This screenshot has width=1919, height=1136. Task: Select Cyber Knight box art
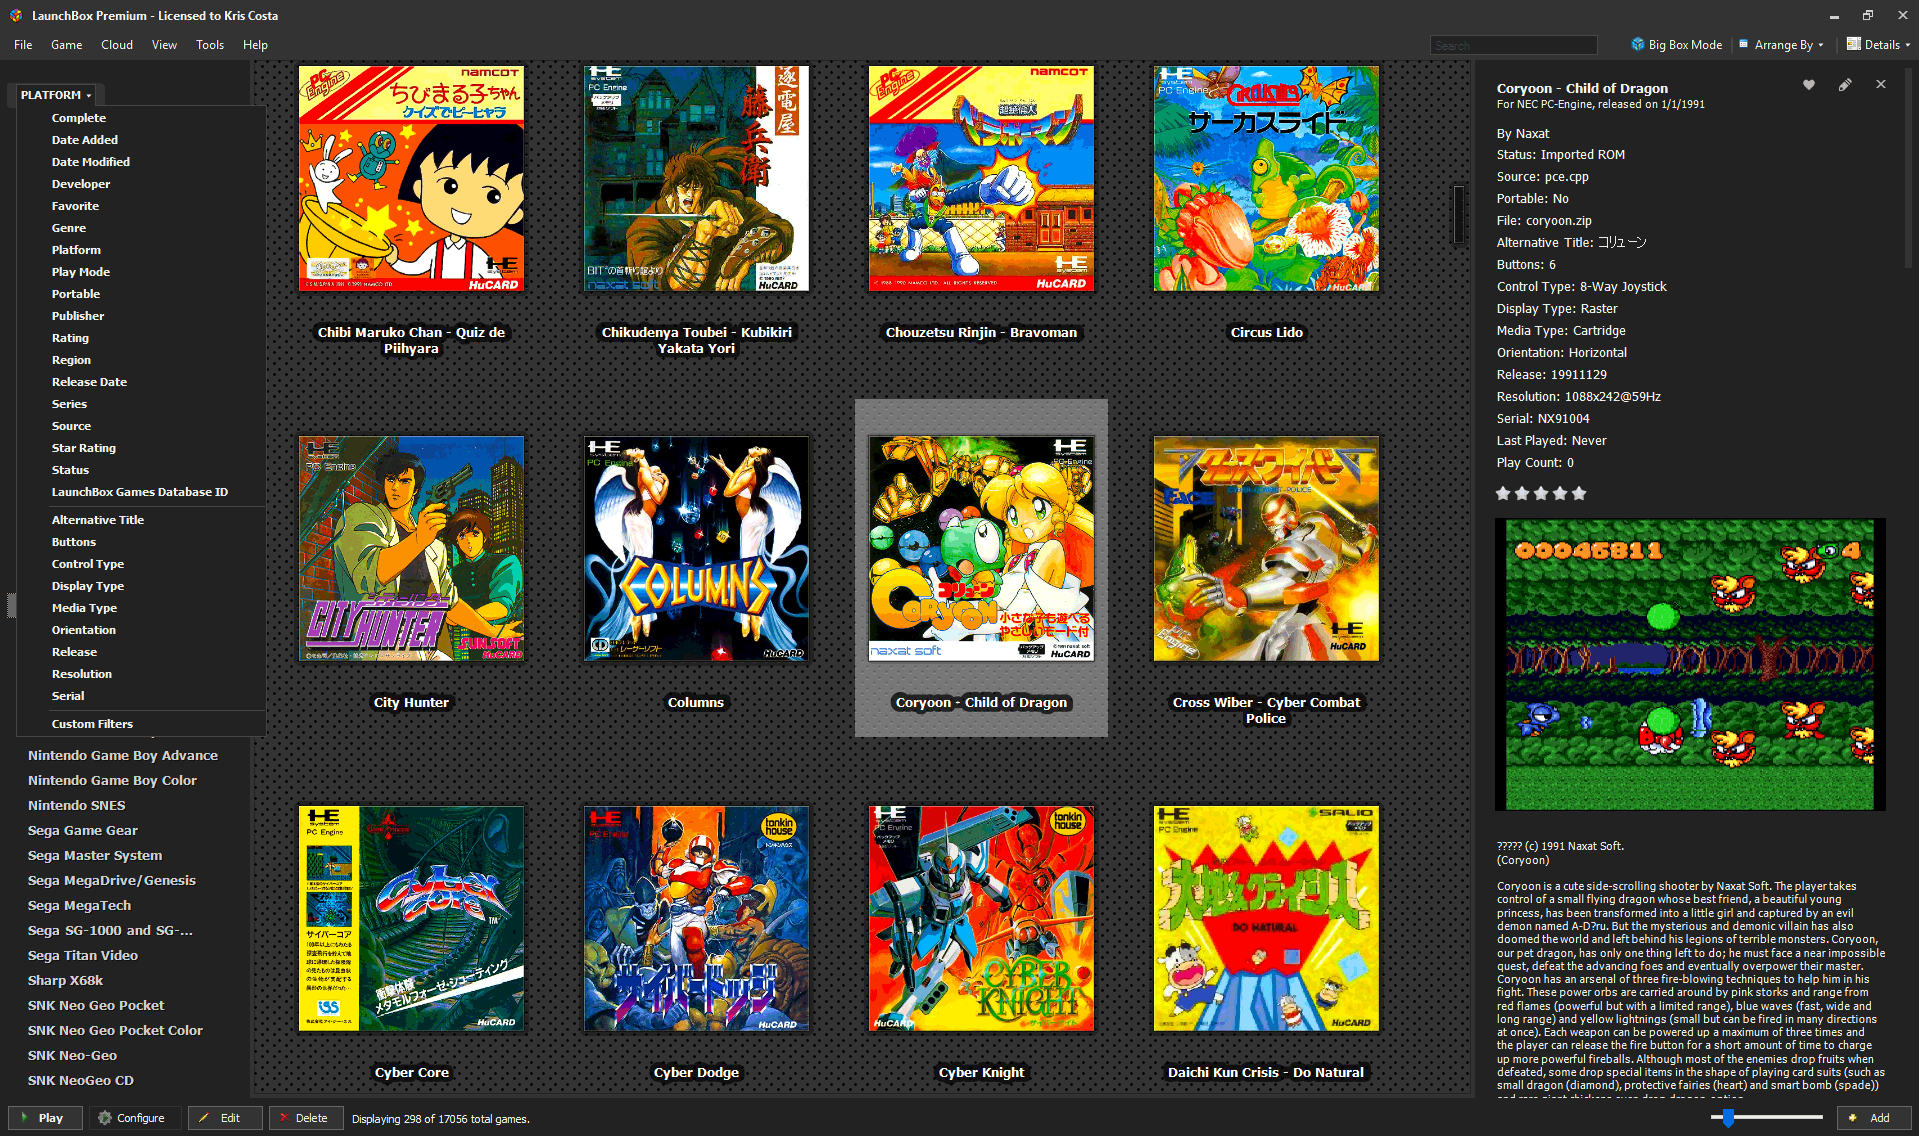(981, 919)
